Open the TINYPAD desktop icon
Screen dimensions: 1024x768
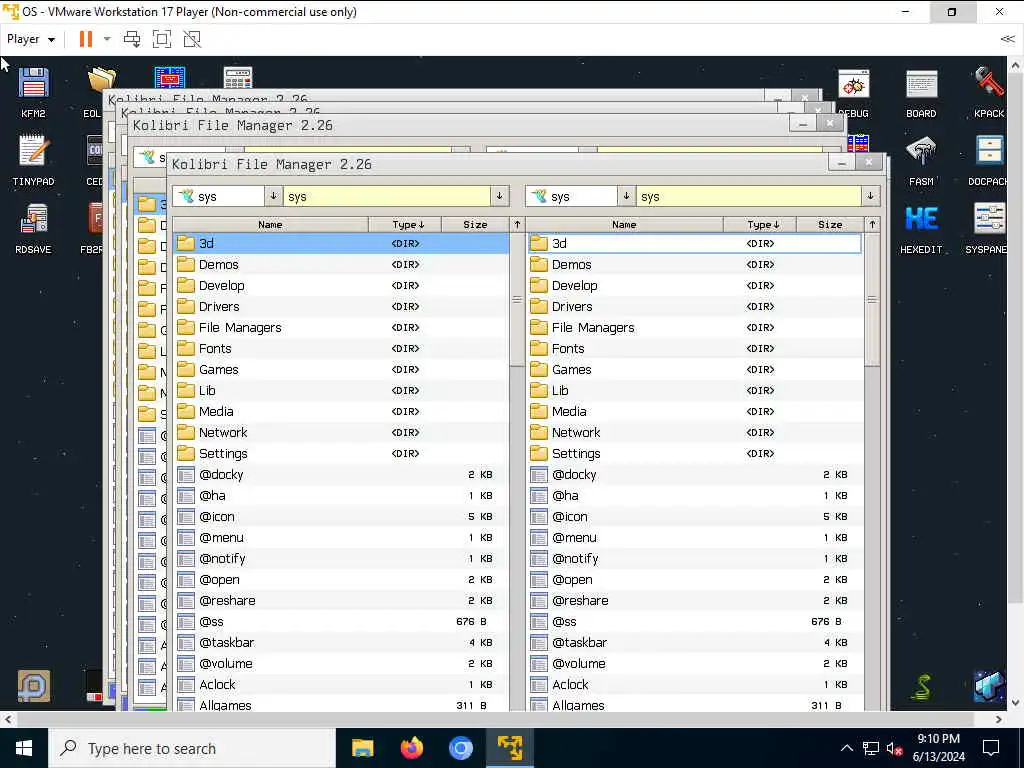(33, 160)
